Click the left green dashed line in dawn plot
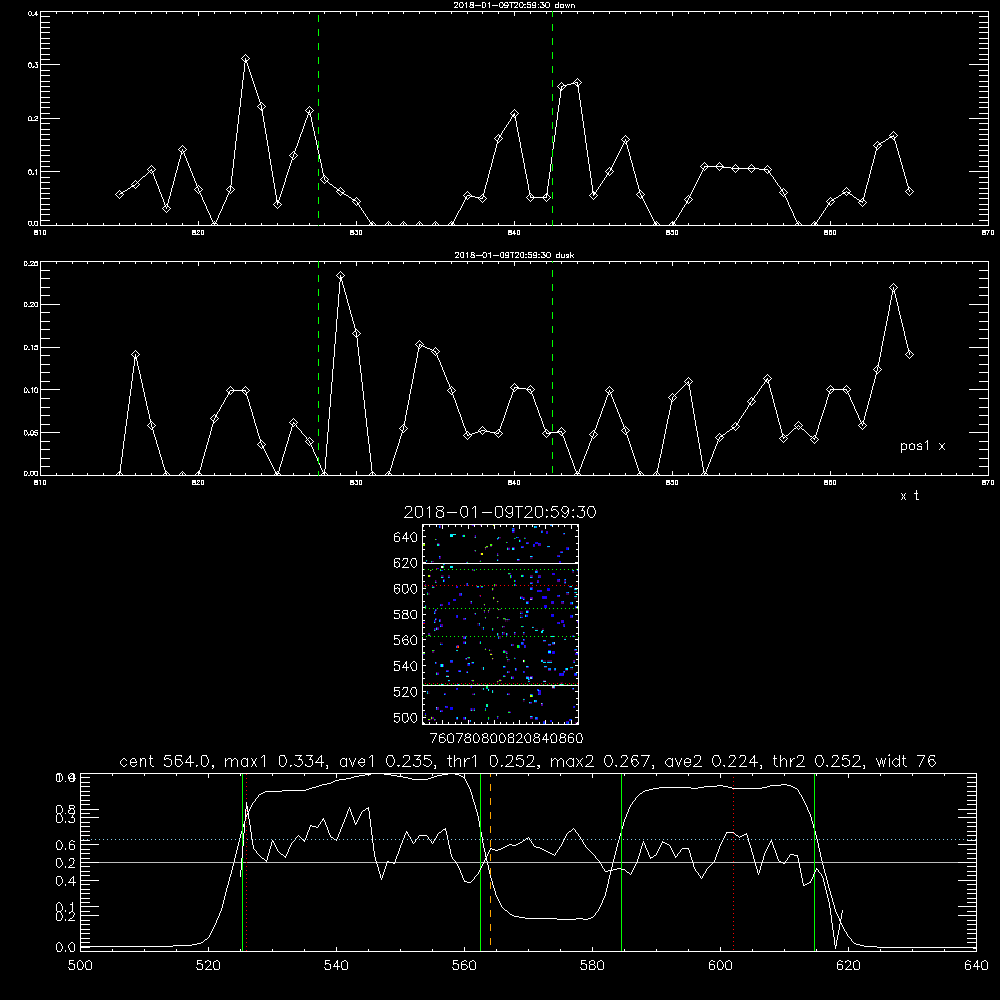This screenshot has height=1000, width=1000. [318, 118]
